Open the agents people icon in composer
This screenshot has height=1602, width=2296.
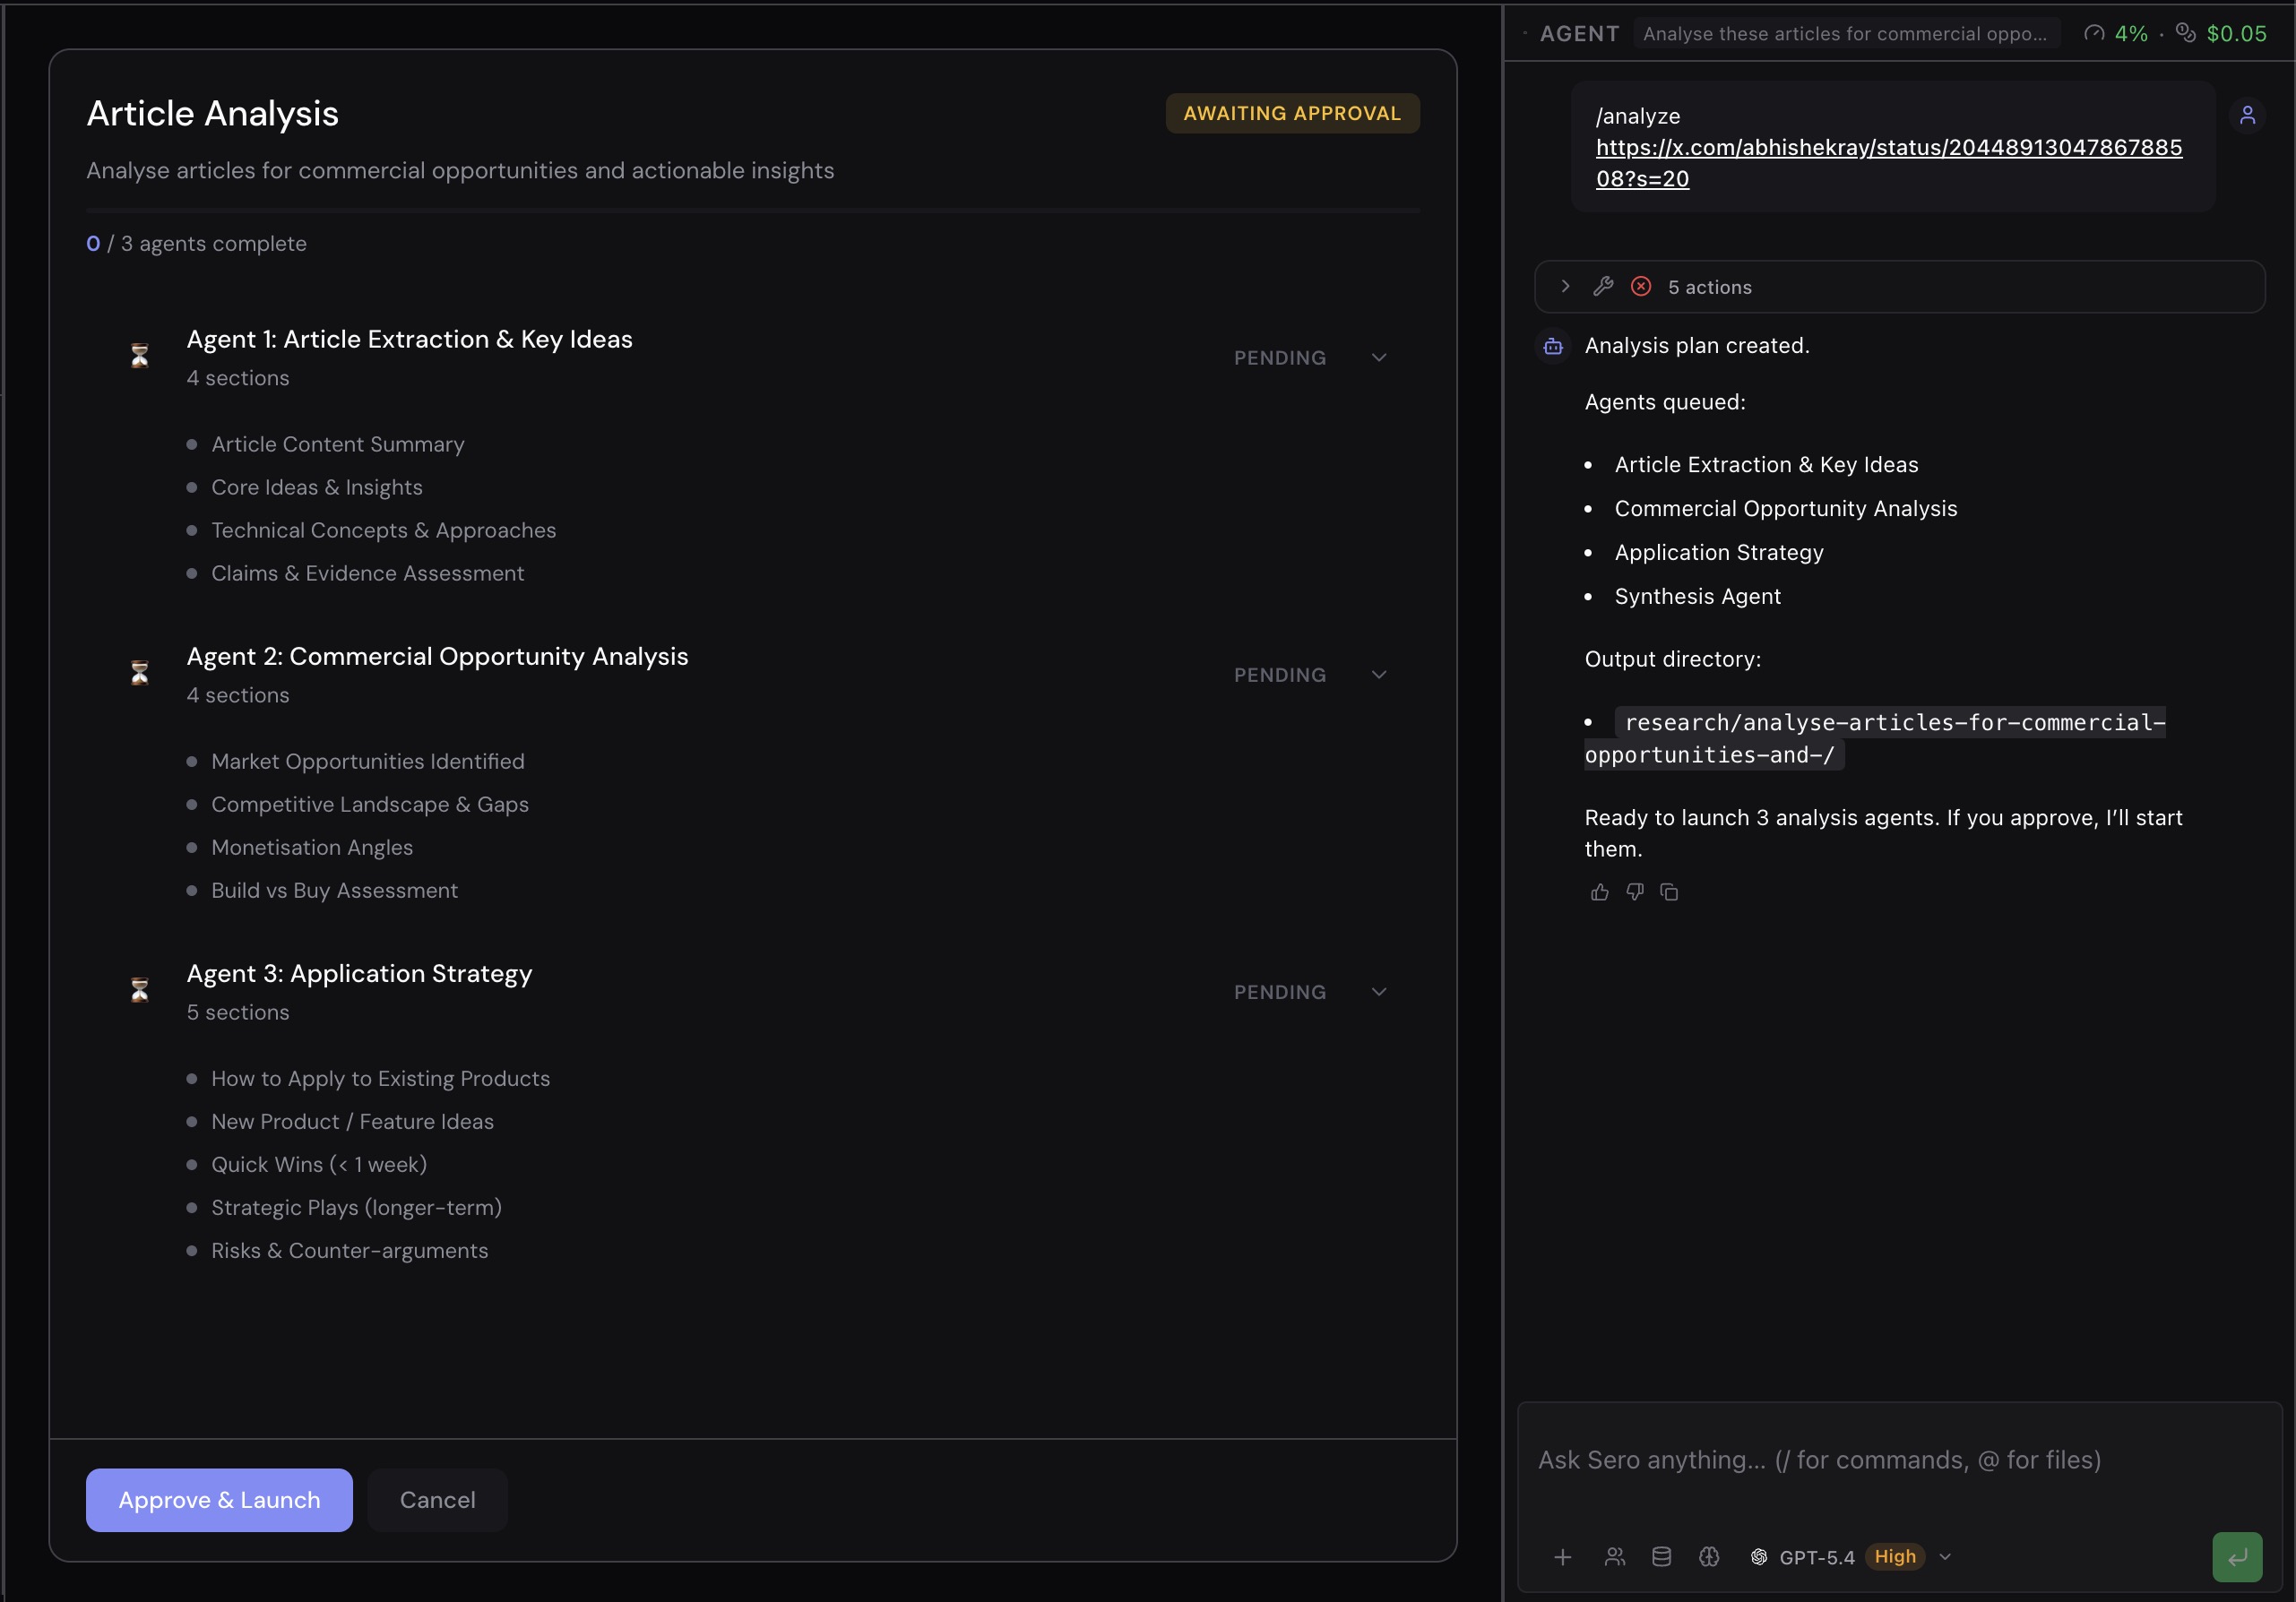tap(1615, 1557)
